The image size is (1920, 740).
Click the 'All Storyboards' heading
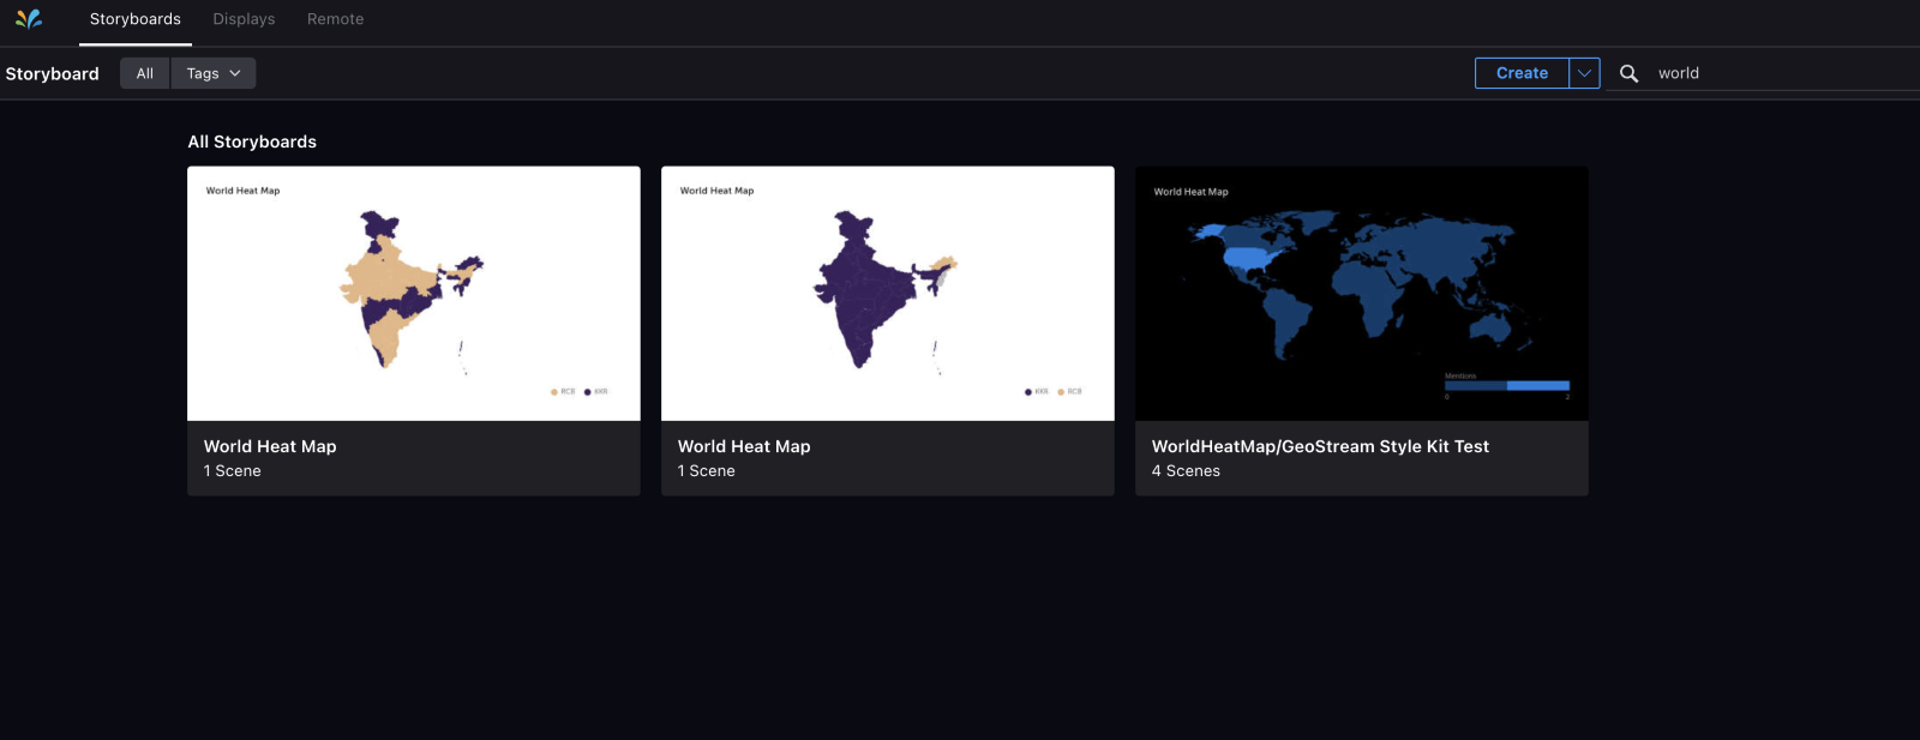[x=252, y=142]
